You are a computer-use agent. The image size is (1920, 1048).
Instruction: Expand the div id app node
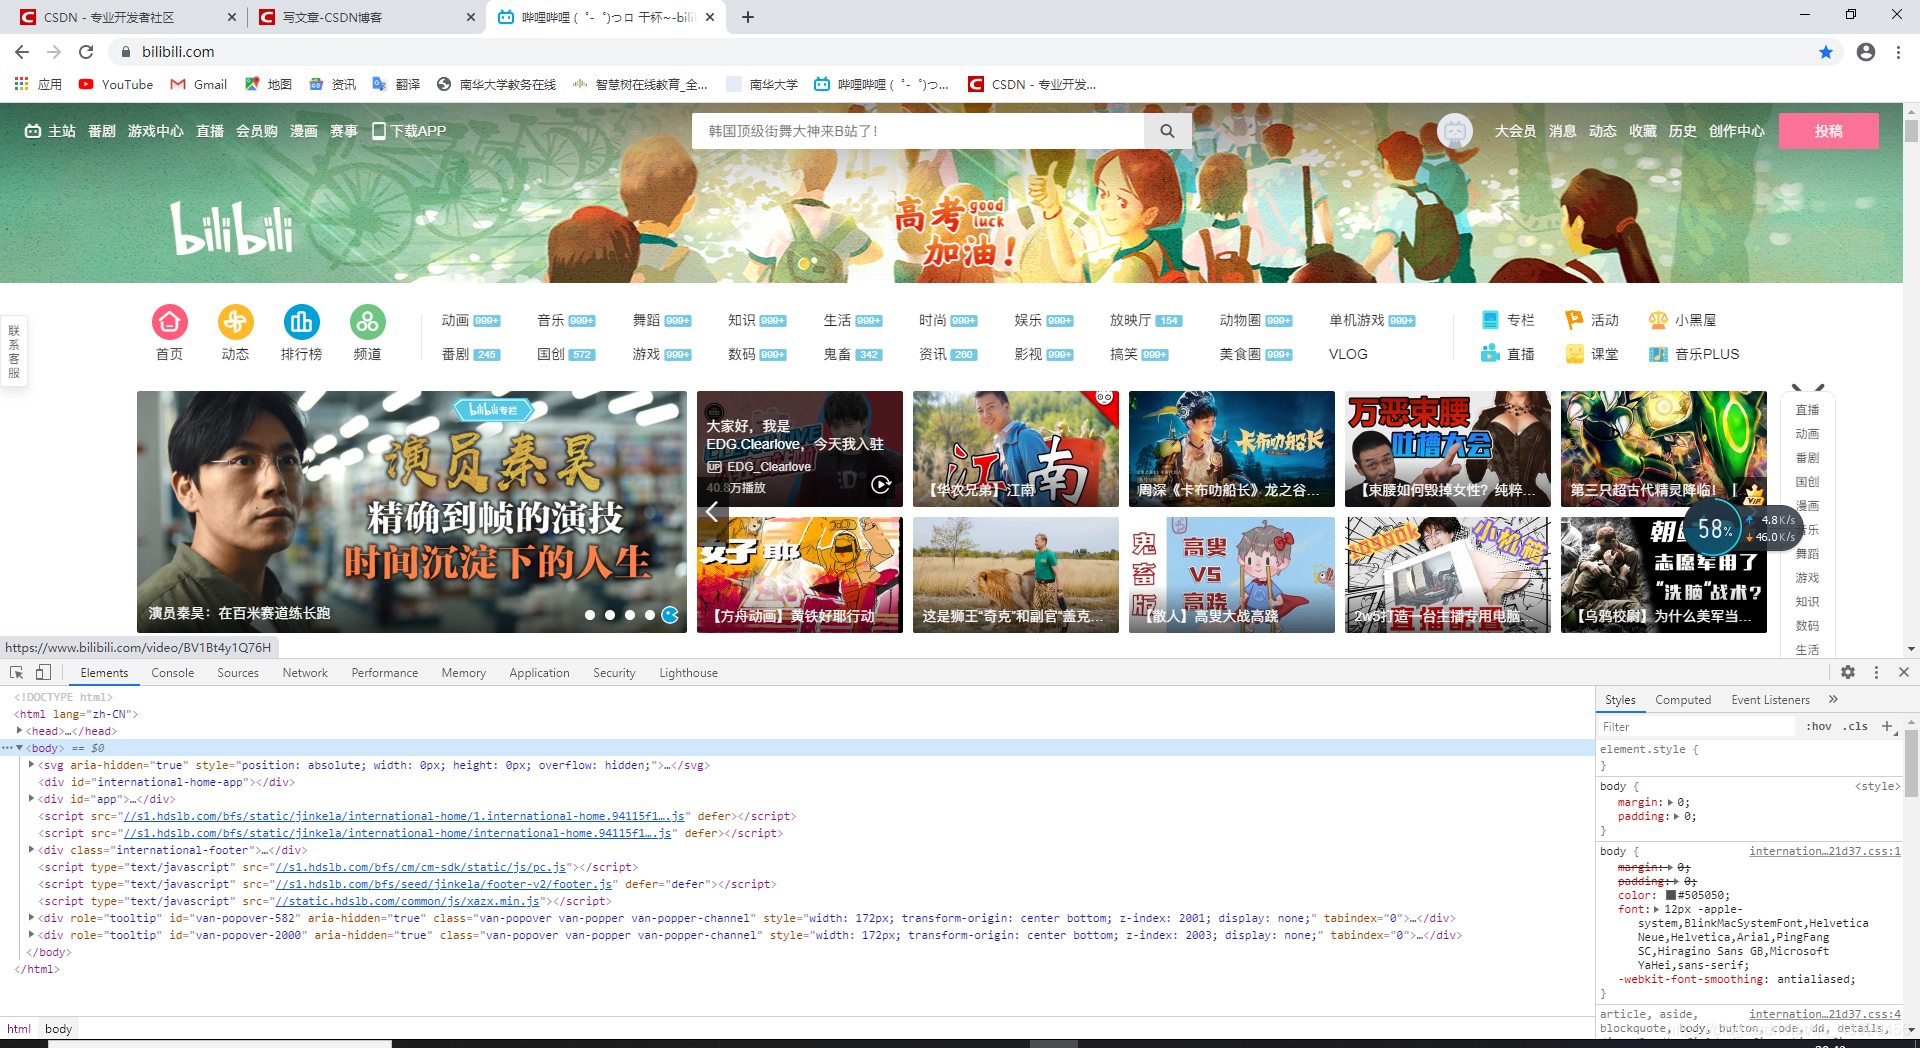click(32, 799)
